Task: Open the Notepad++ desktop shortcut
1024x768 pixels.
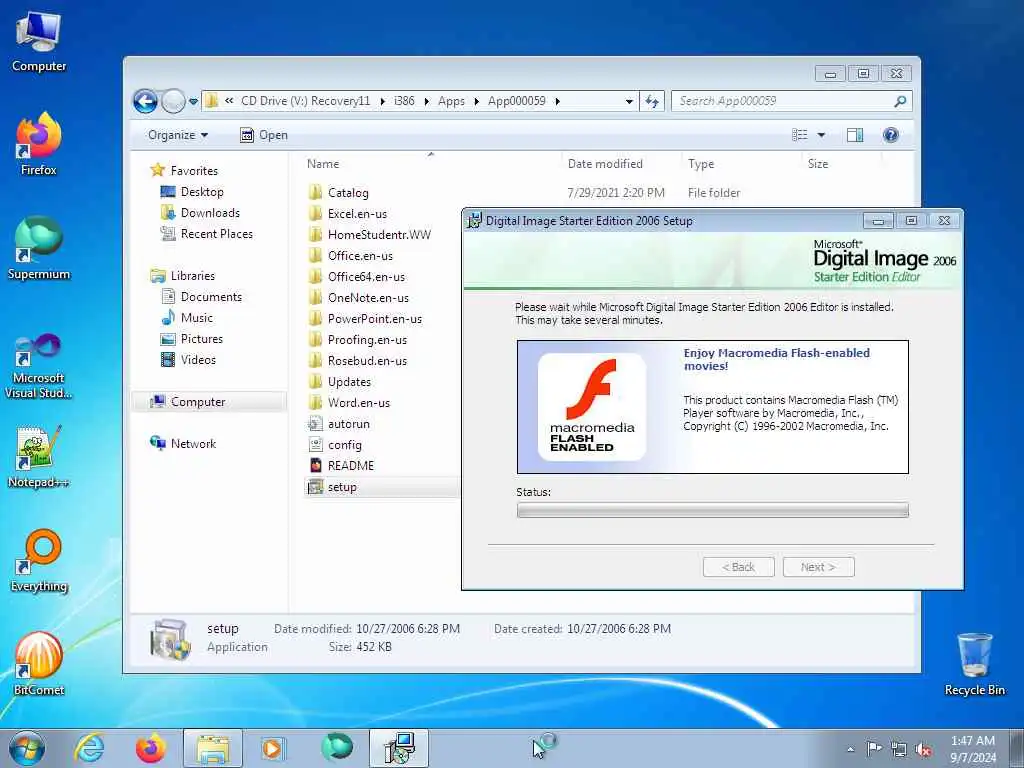Action: coord(39,457)
